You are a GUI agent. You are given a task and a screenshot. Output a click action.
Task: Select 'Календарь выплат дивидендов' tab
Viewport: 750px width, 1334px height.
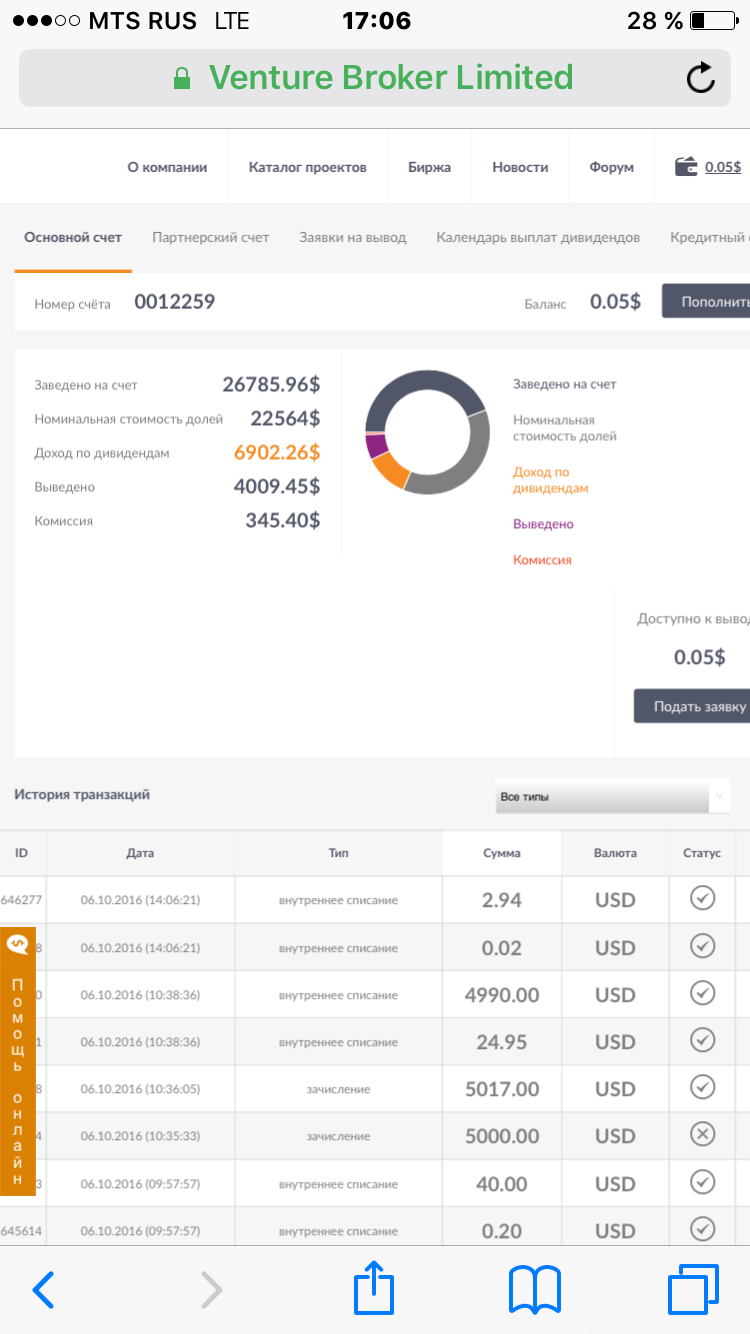(538, 237)
